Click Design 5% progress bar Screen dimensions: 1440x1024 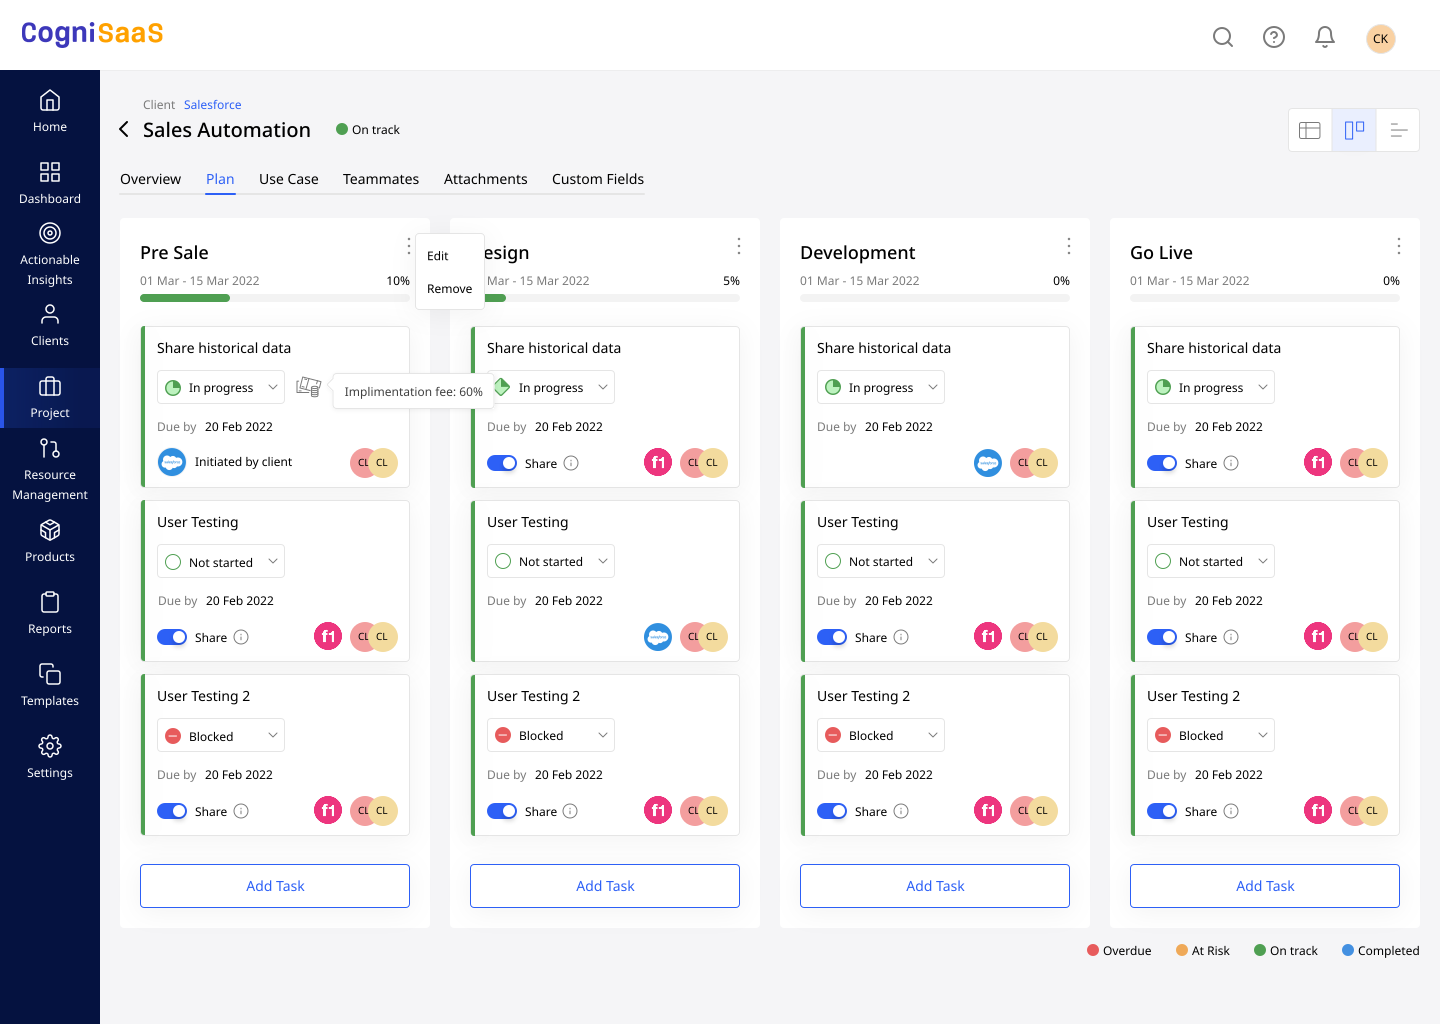[x=612, y=298]
